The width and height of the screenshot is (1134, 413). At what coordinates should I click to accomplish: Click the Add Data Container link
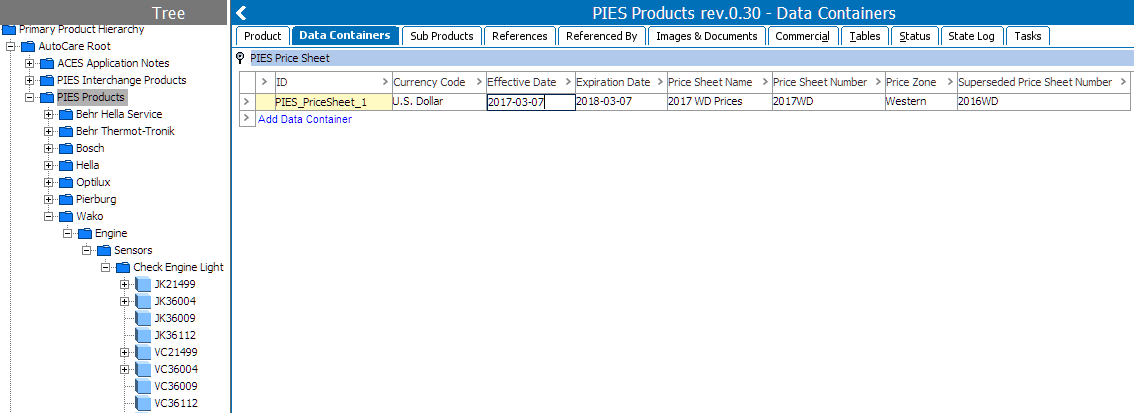click(305, 119)
